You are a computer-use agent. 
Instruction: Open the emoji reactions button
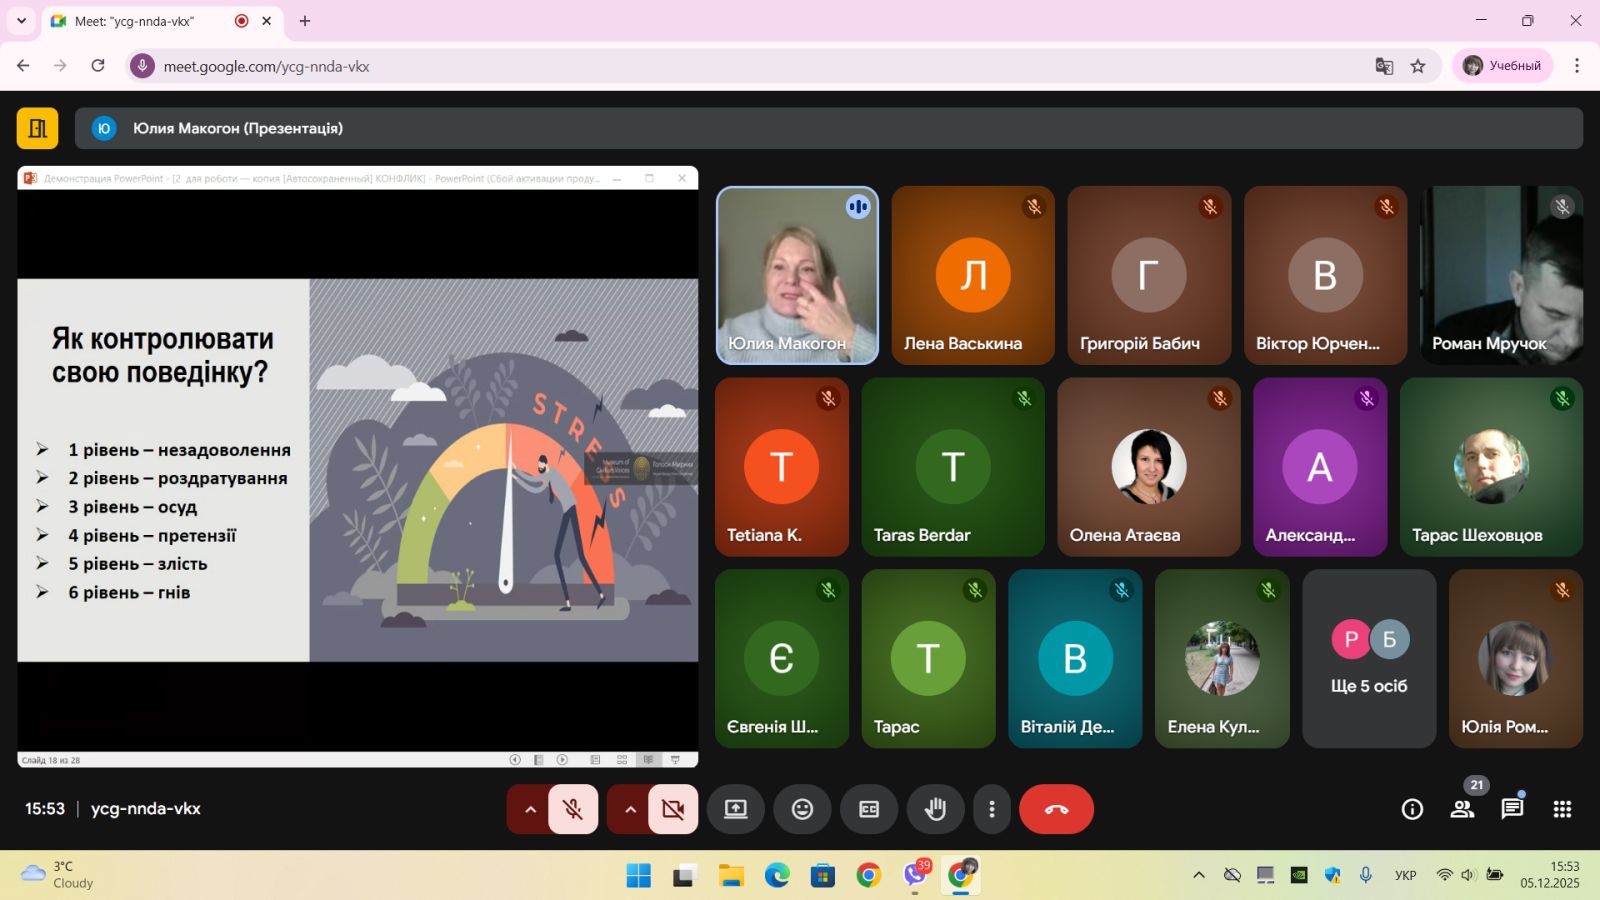tap(802, 809)
